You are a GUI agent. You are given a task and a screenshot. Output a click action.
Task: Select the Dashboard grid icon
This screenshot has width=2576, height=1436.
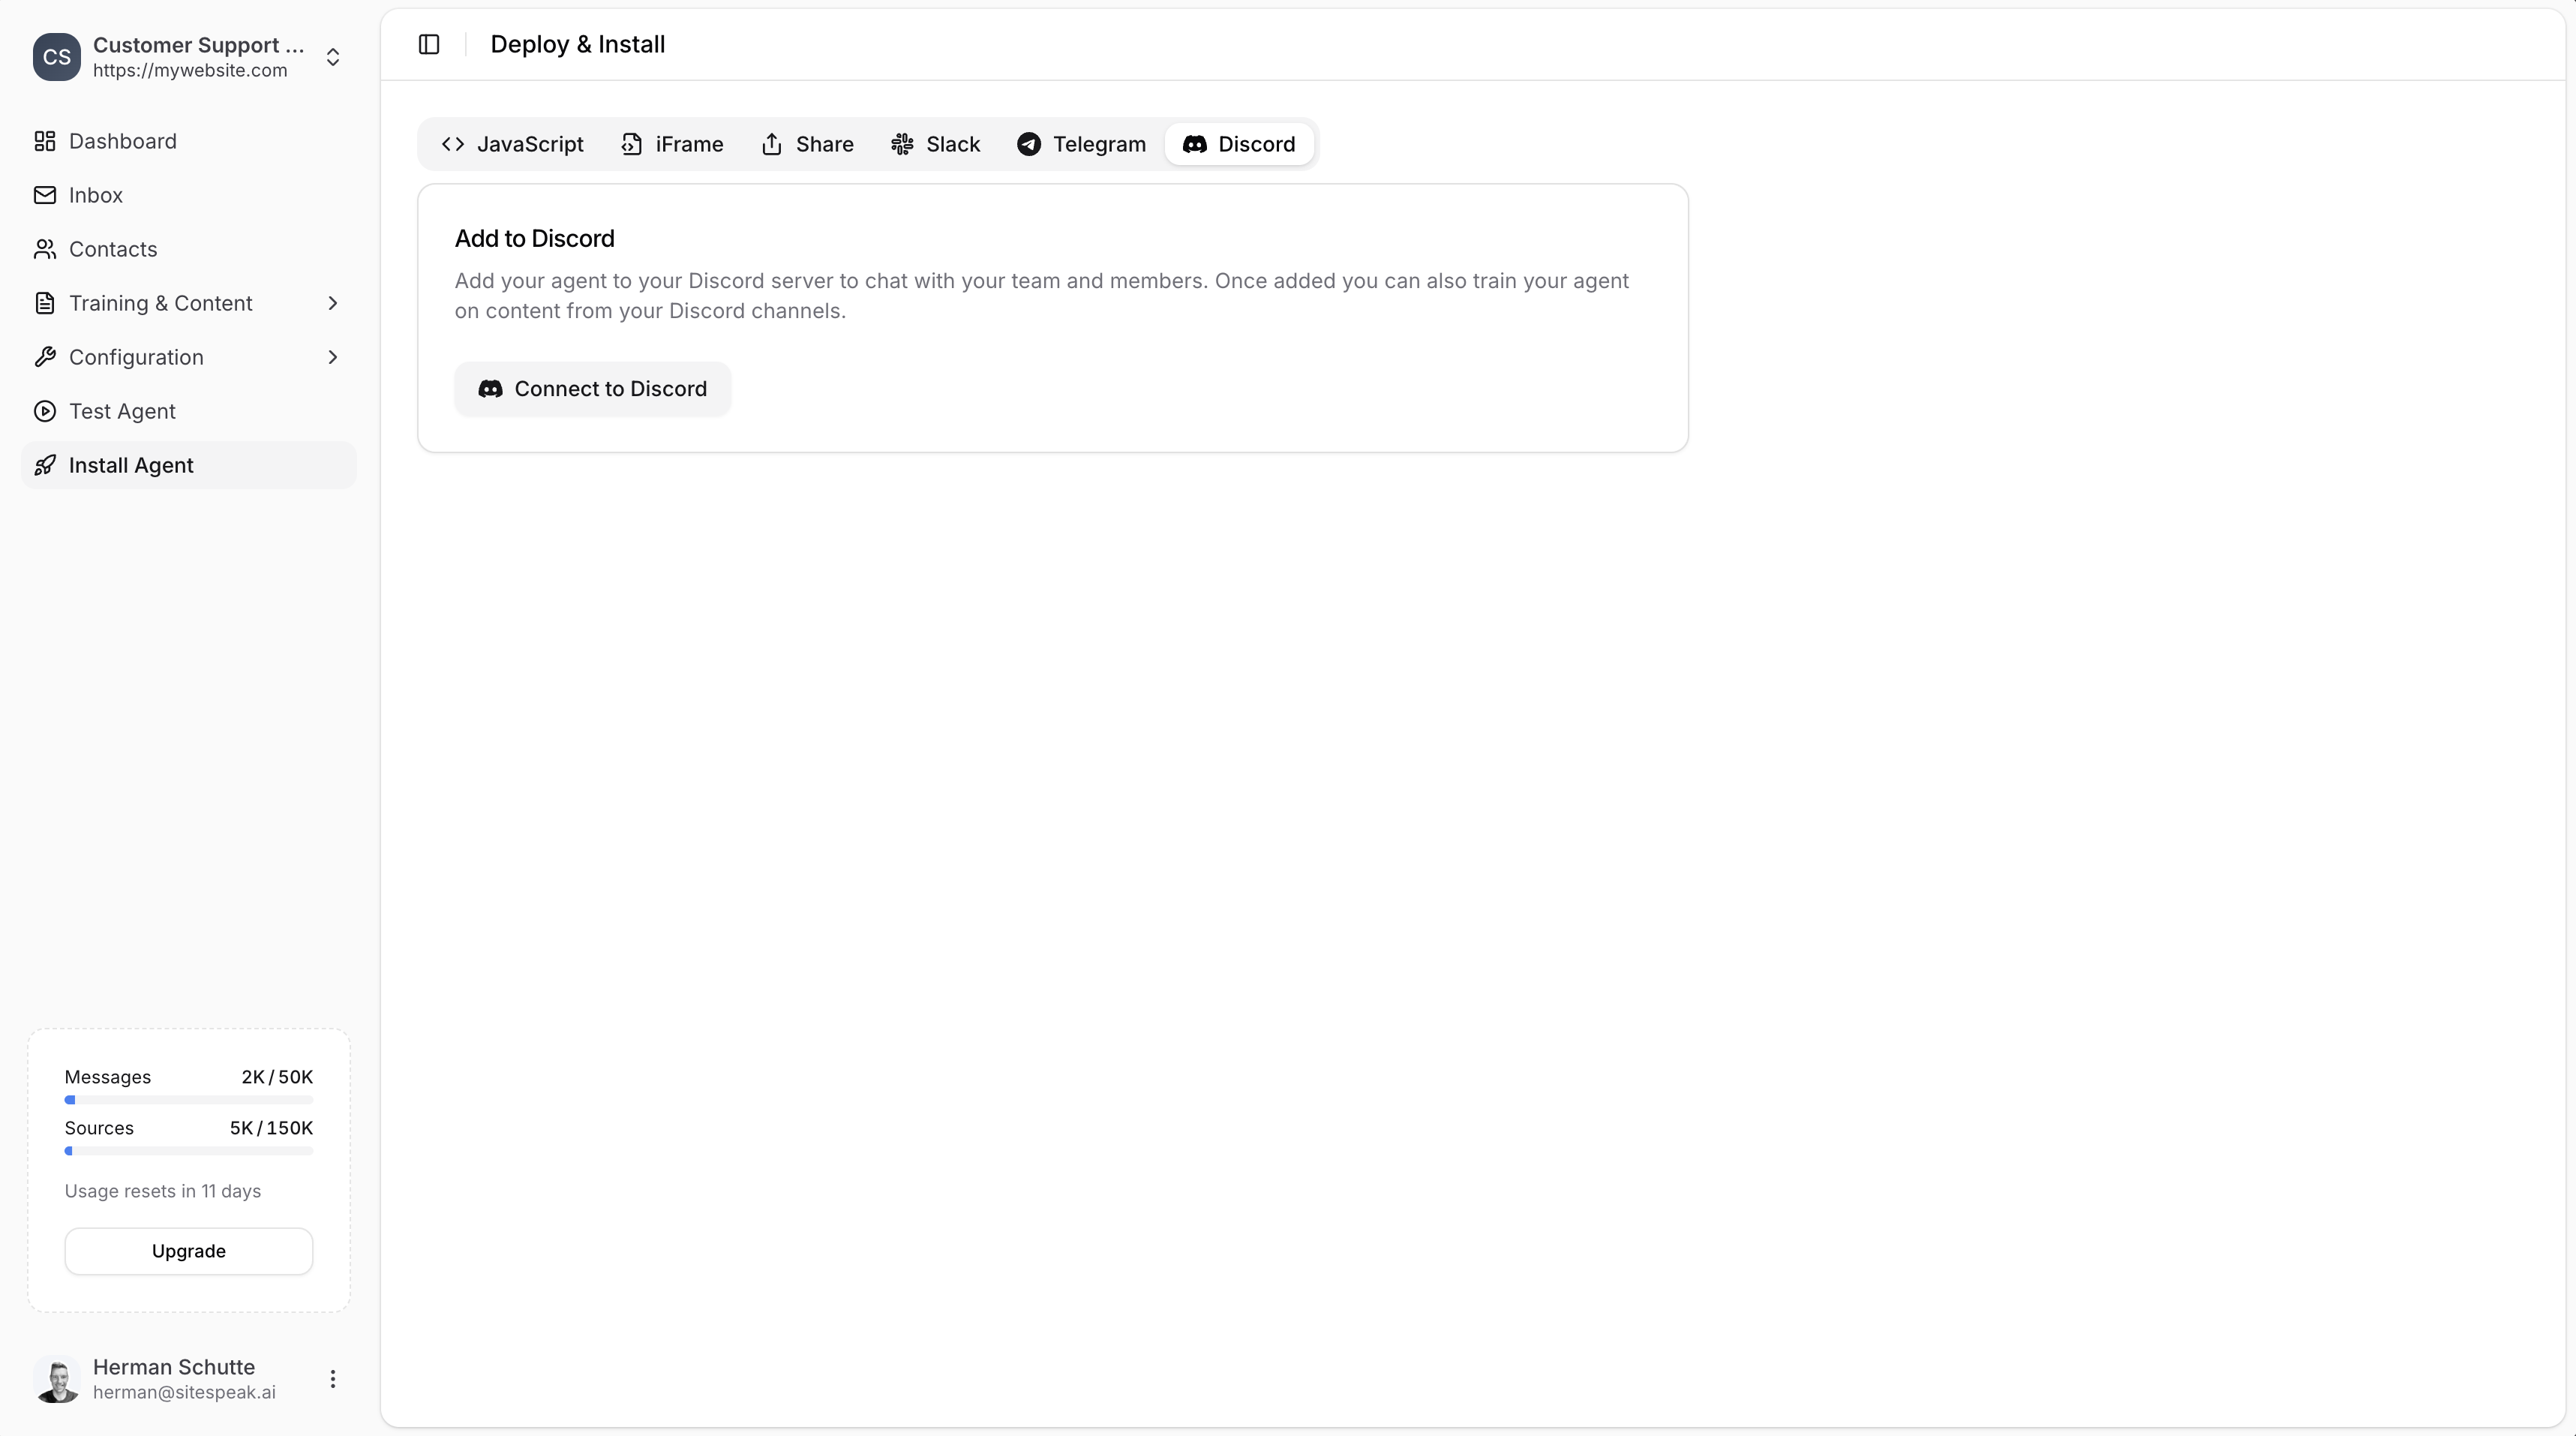coord(44,141)
